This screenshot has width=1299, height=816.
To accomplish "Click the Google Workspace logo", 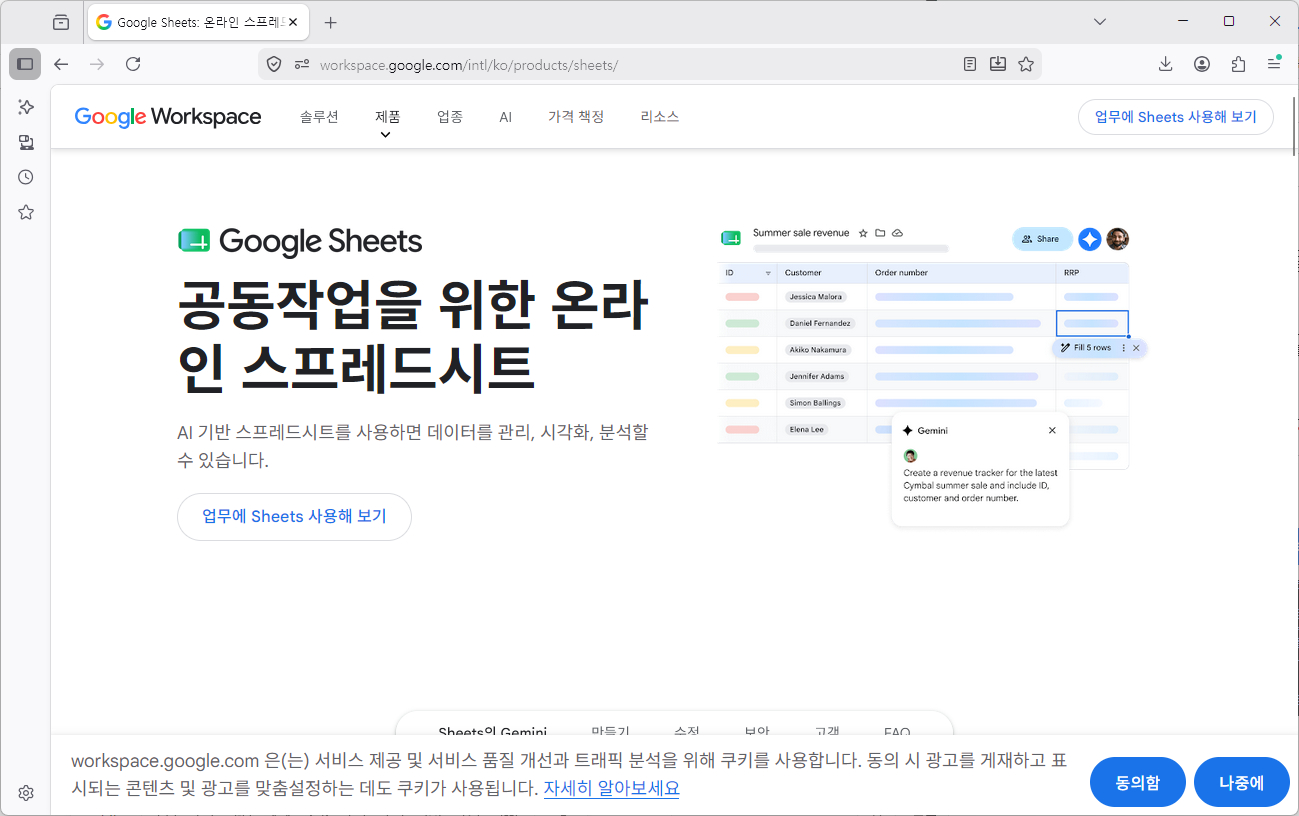I will [x=168, y=117].
